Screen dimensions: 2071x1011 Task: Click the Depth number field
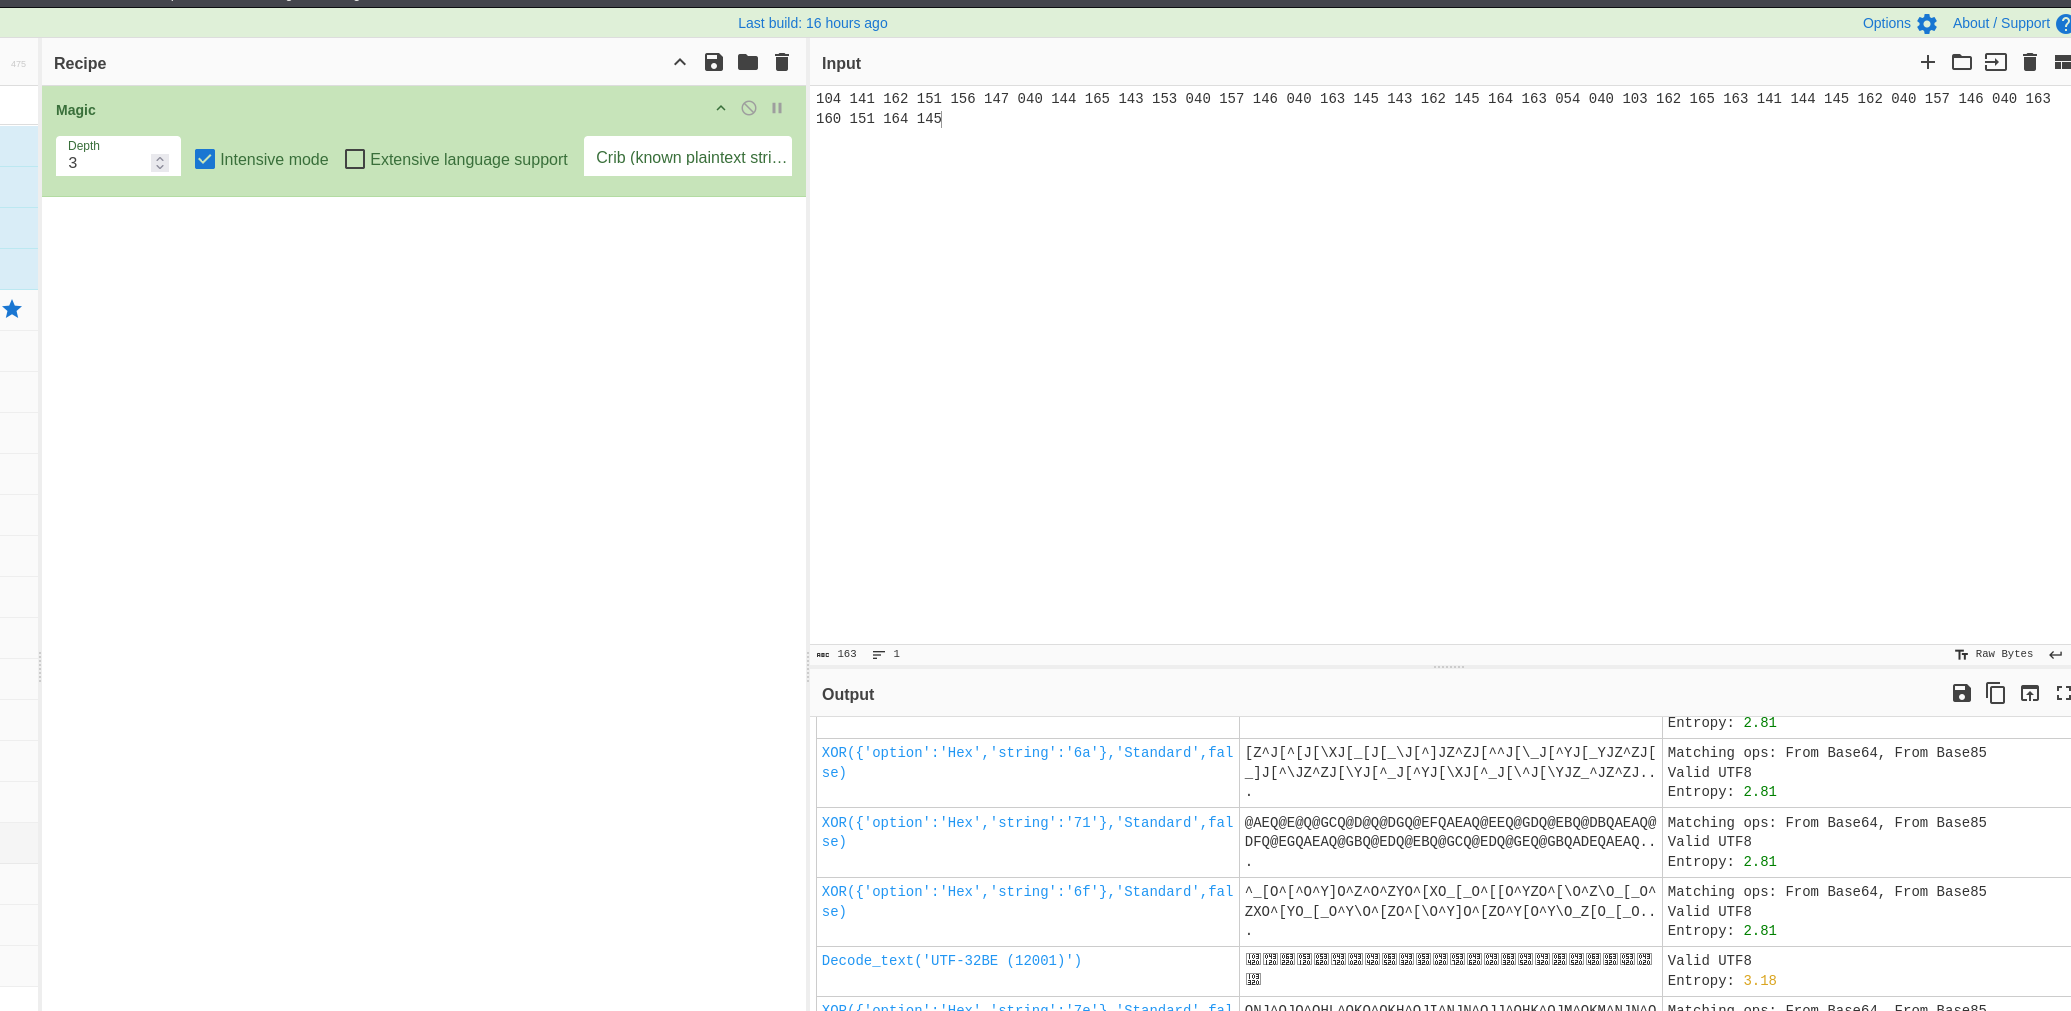click(108, 162)
